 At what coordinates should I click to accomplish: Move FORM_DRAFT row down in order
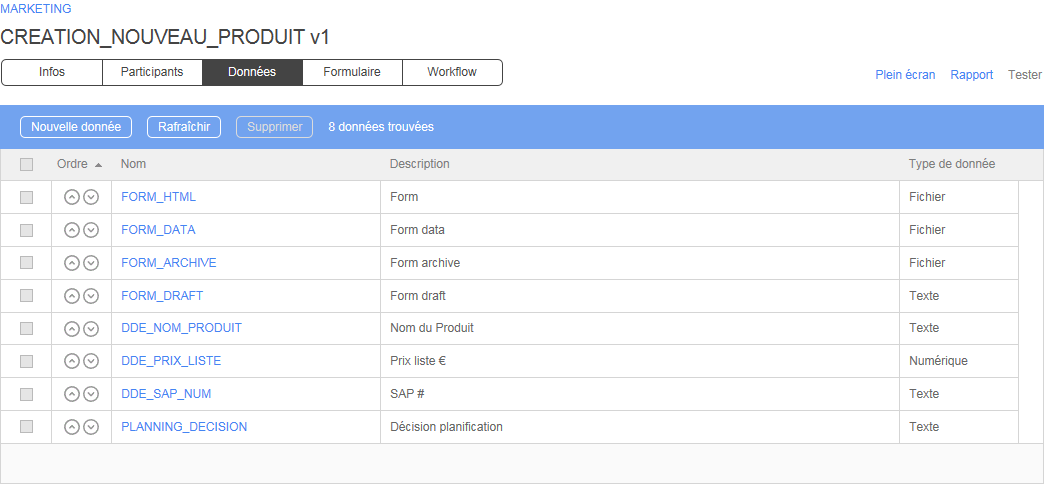pos(91,296)
